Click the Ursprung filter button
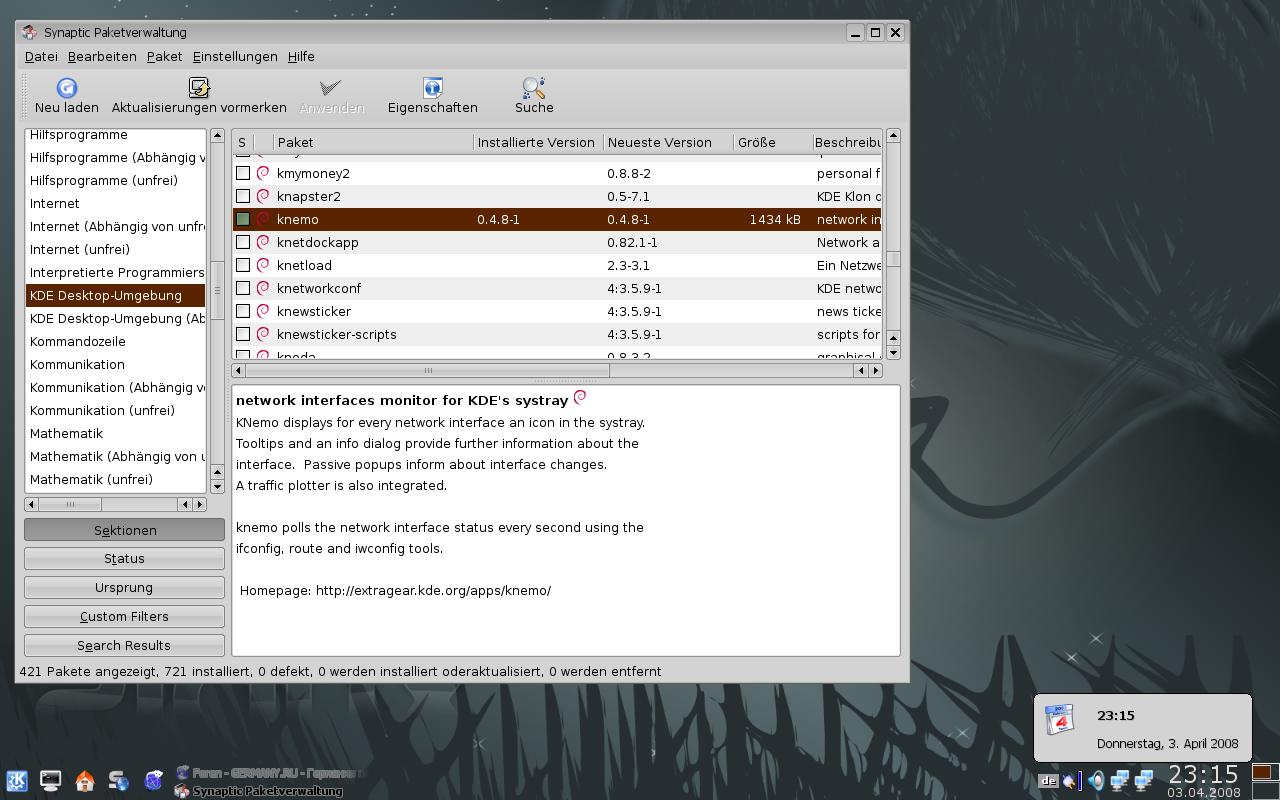 coord(124,587)
